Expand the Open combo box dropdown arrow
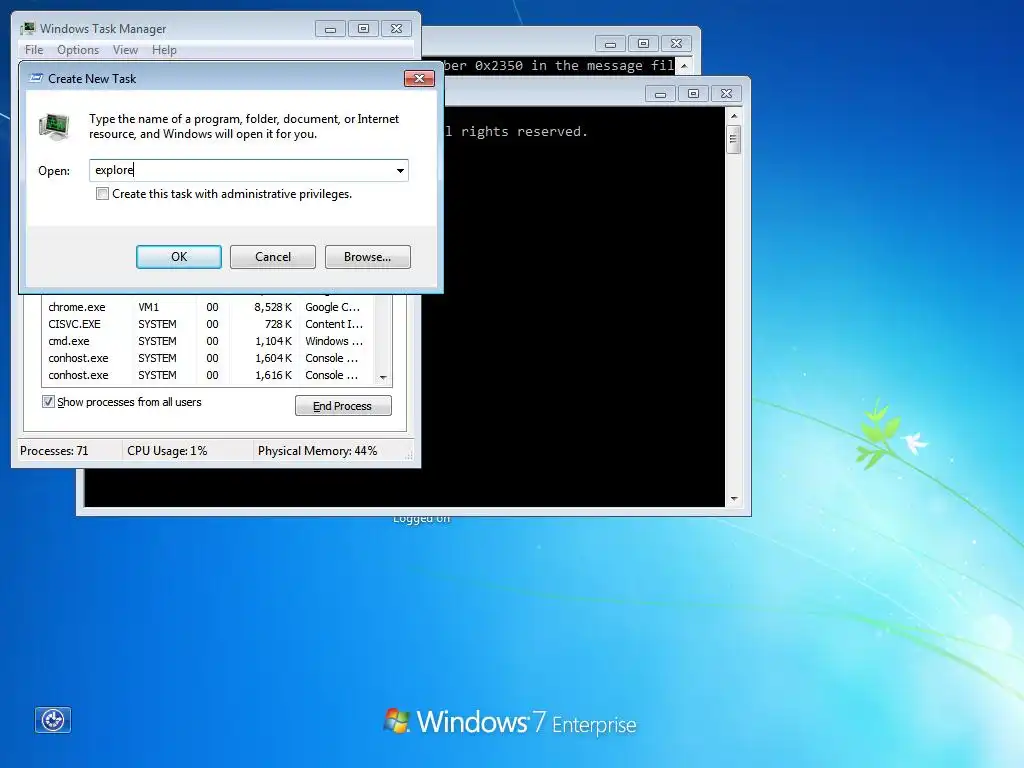The width and height of the screenshot is (1024, 768). pos(400,170)
